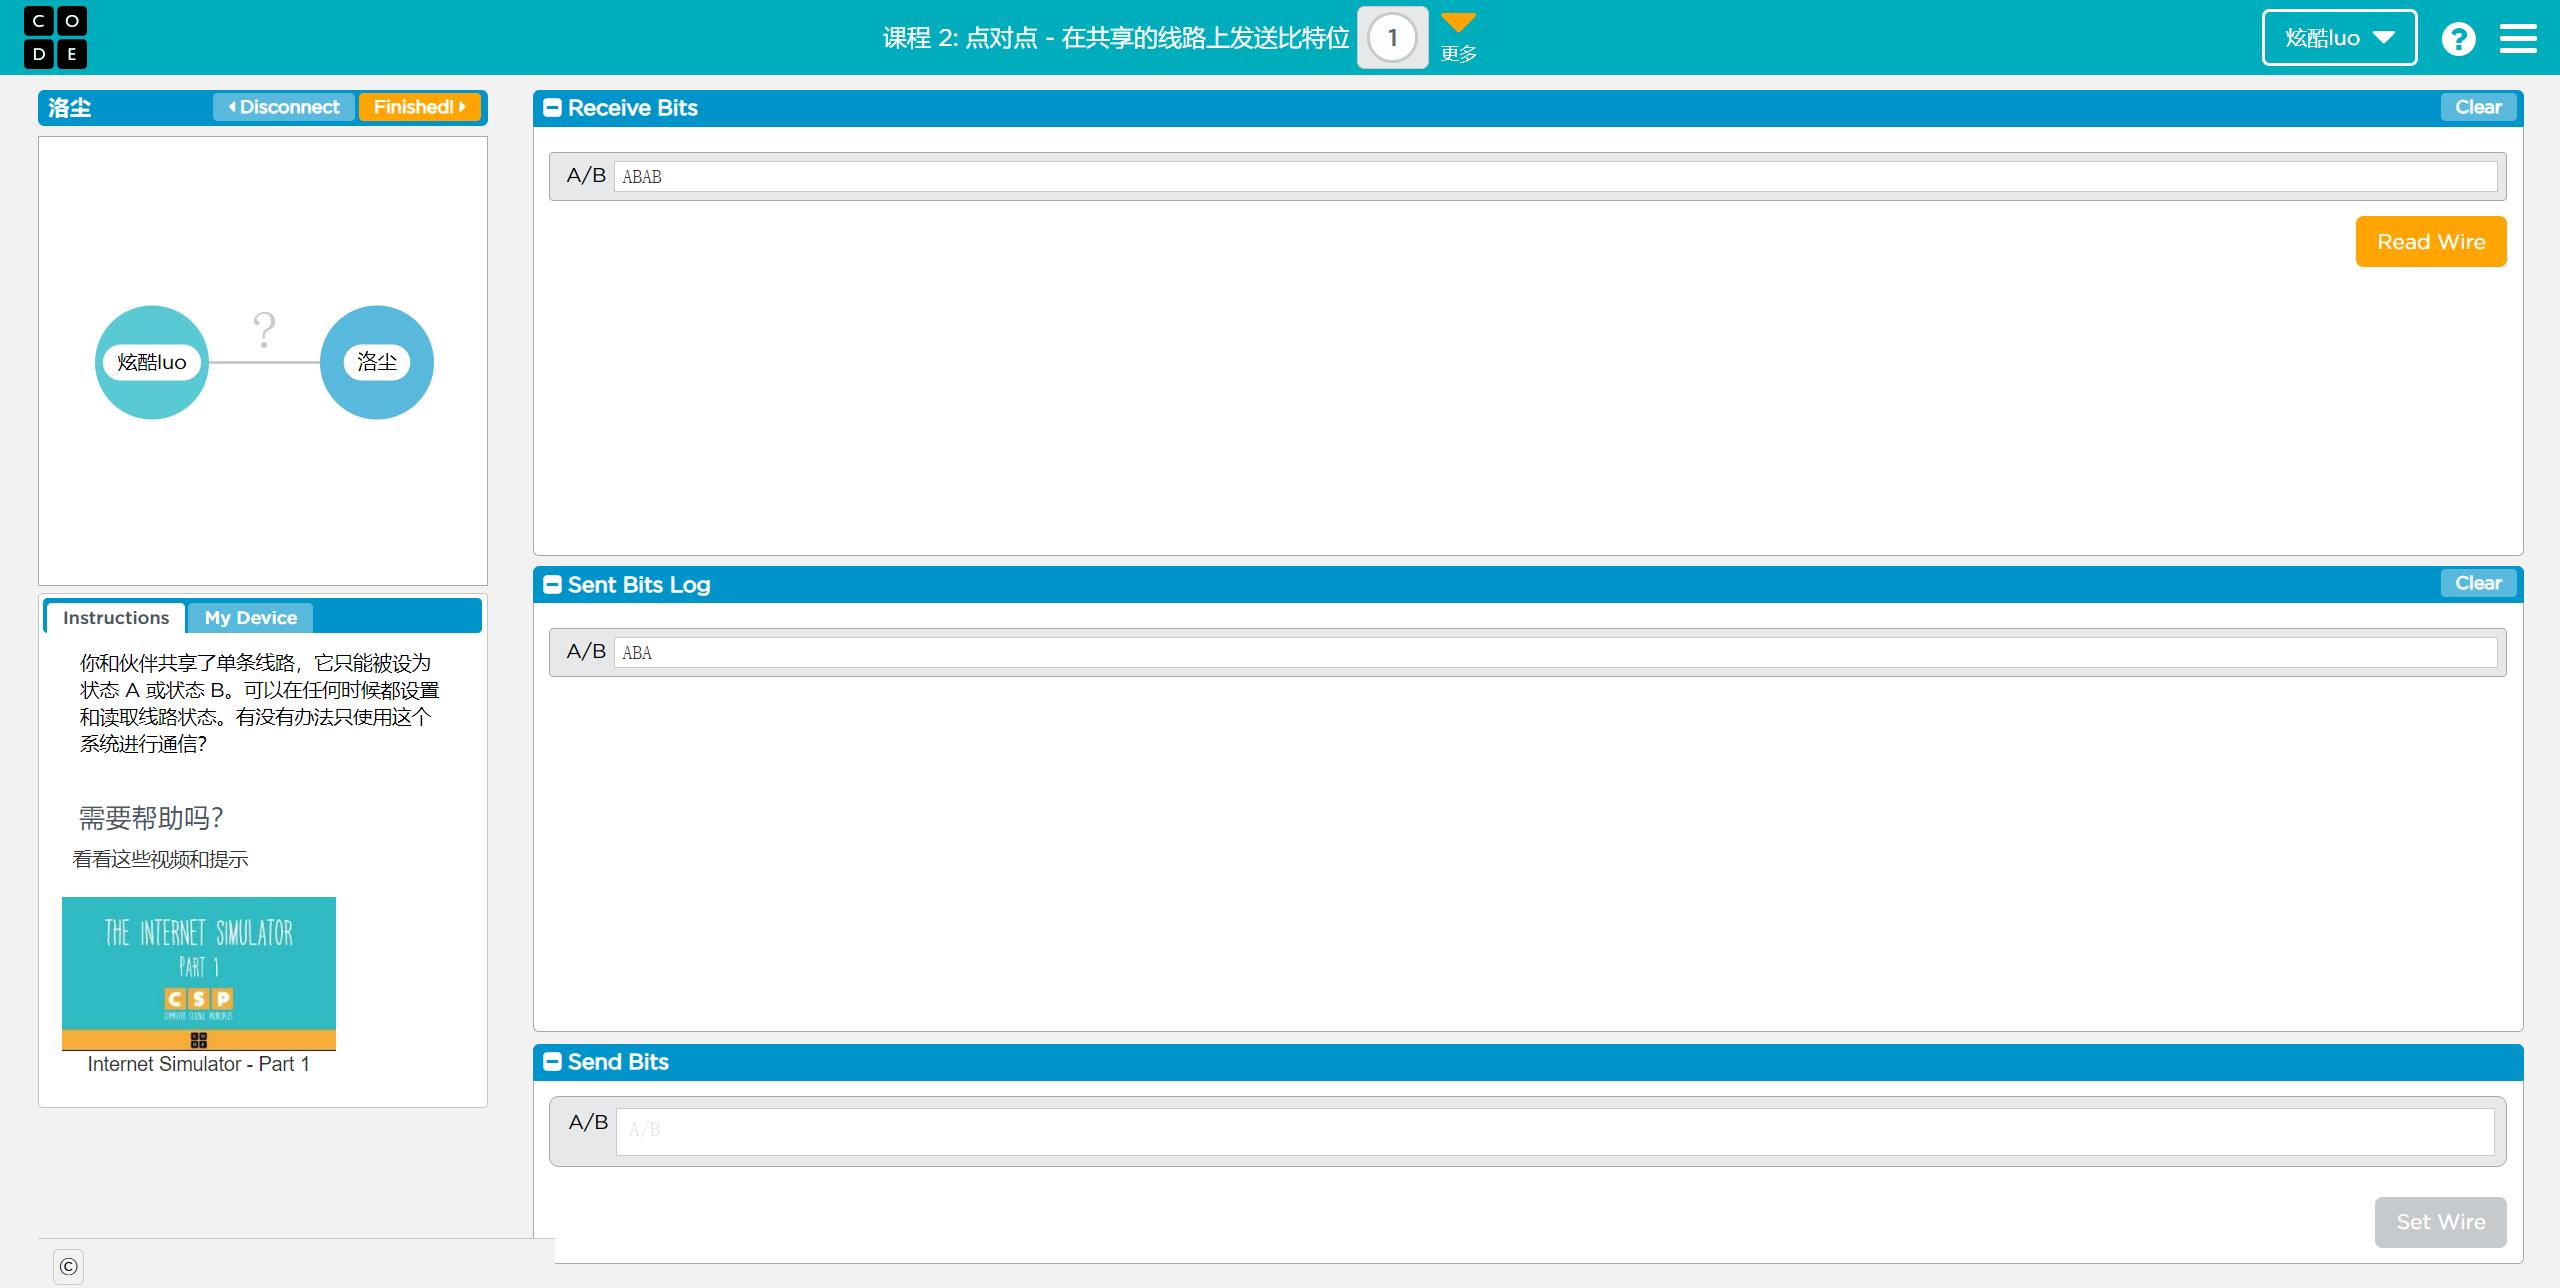Collapse the Send Bits panel

point(552,1062)
